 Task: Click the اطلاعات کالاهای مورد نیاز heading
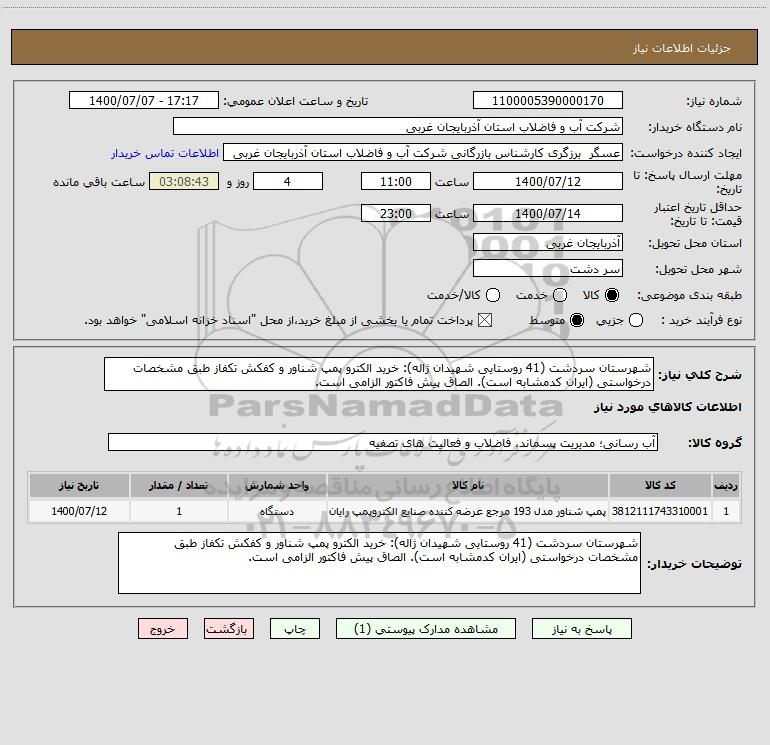coord(667,407)
